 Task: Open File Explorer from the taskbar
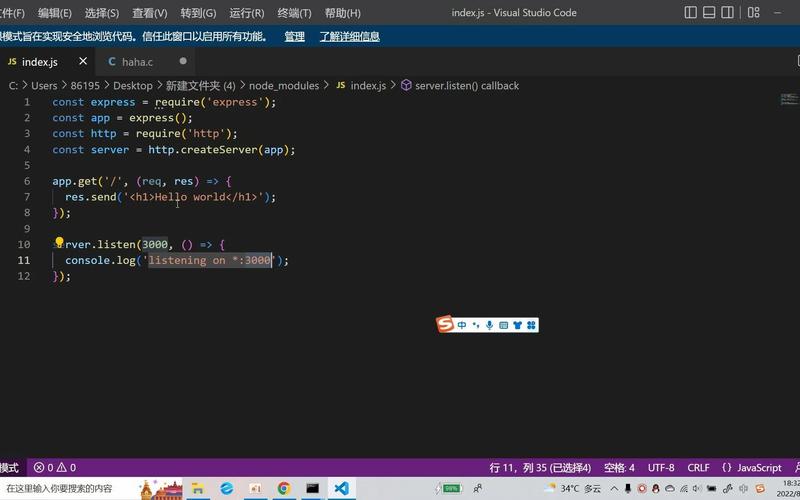pos(197,488)
